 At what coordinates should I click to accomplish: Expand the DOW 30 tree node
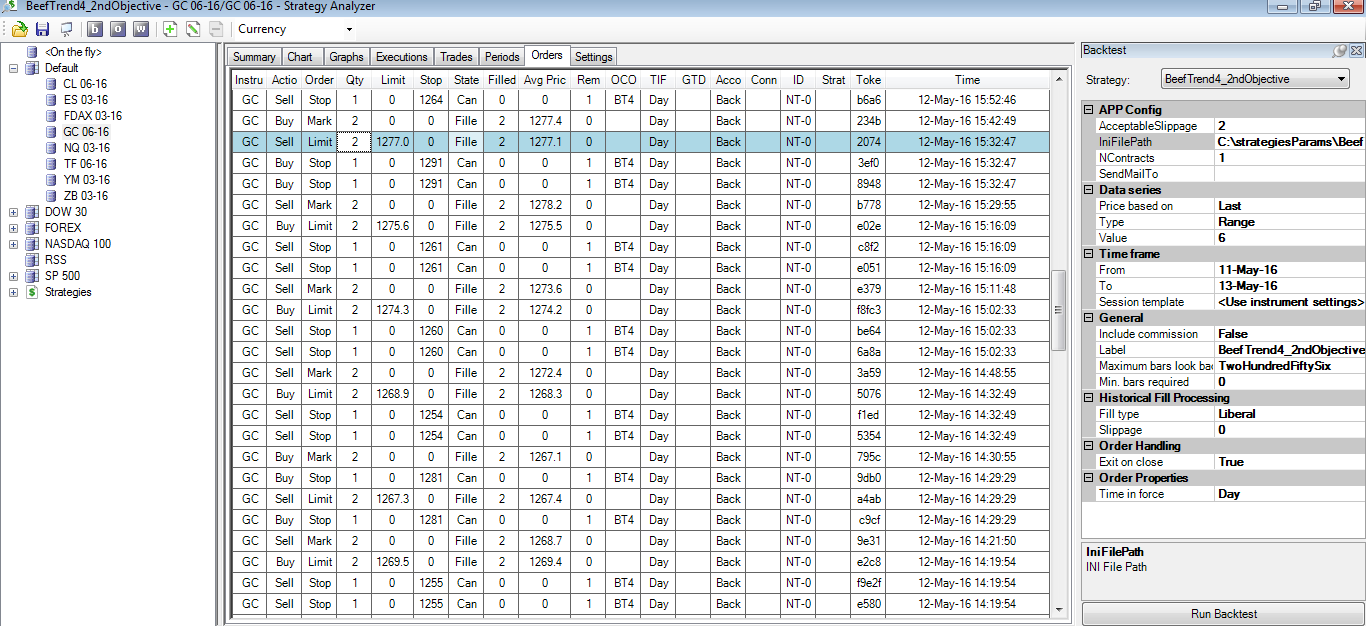[14, 212]
